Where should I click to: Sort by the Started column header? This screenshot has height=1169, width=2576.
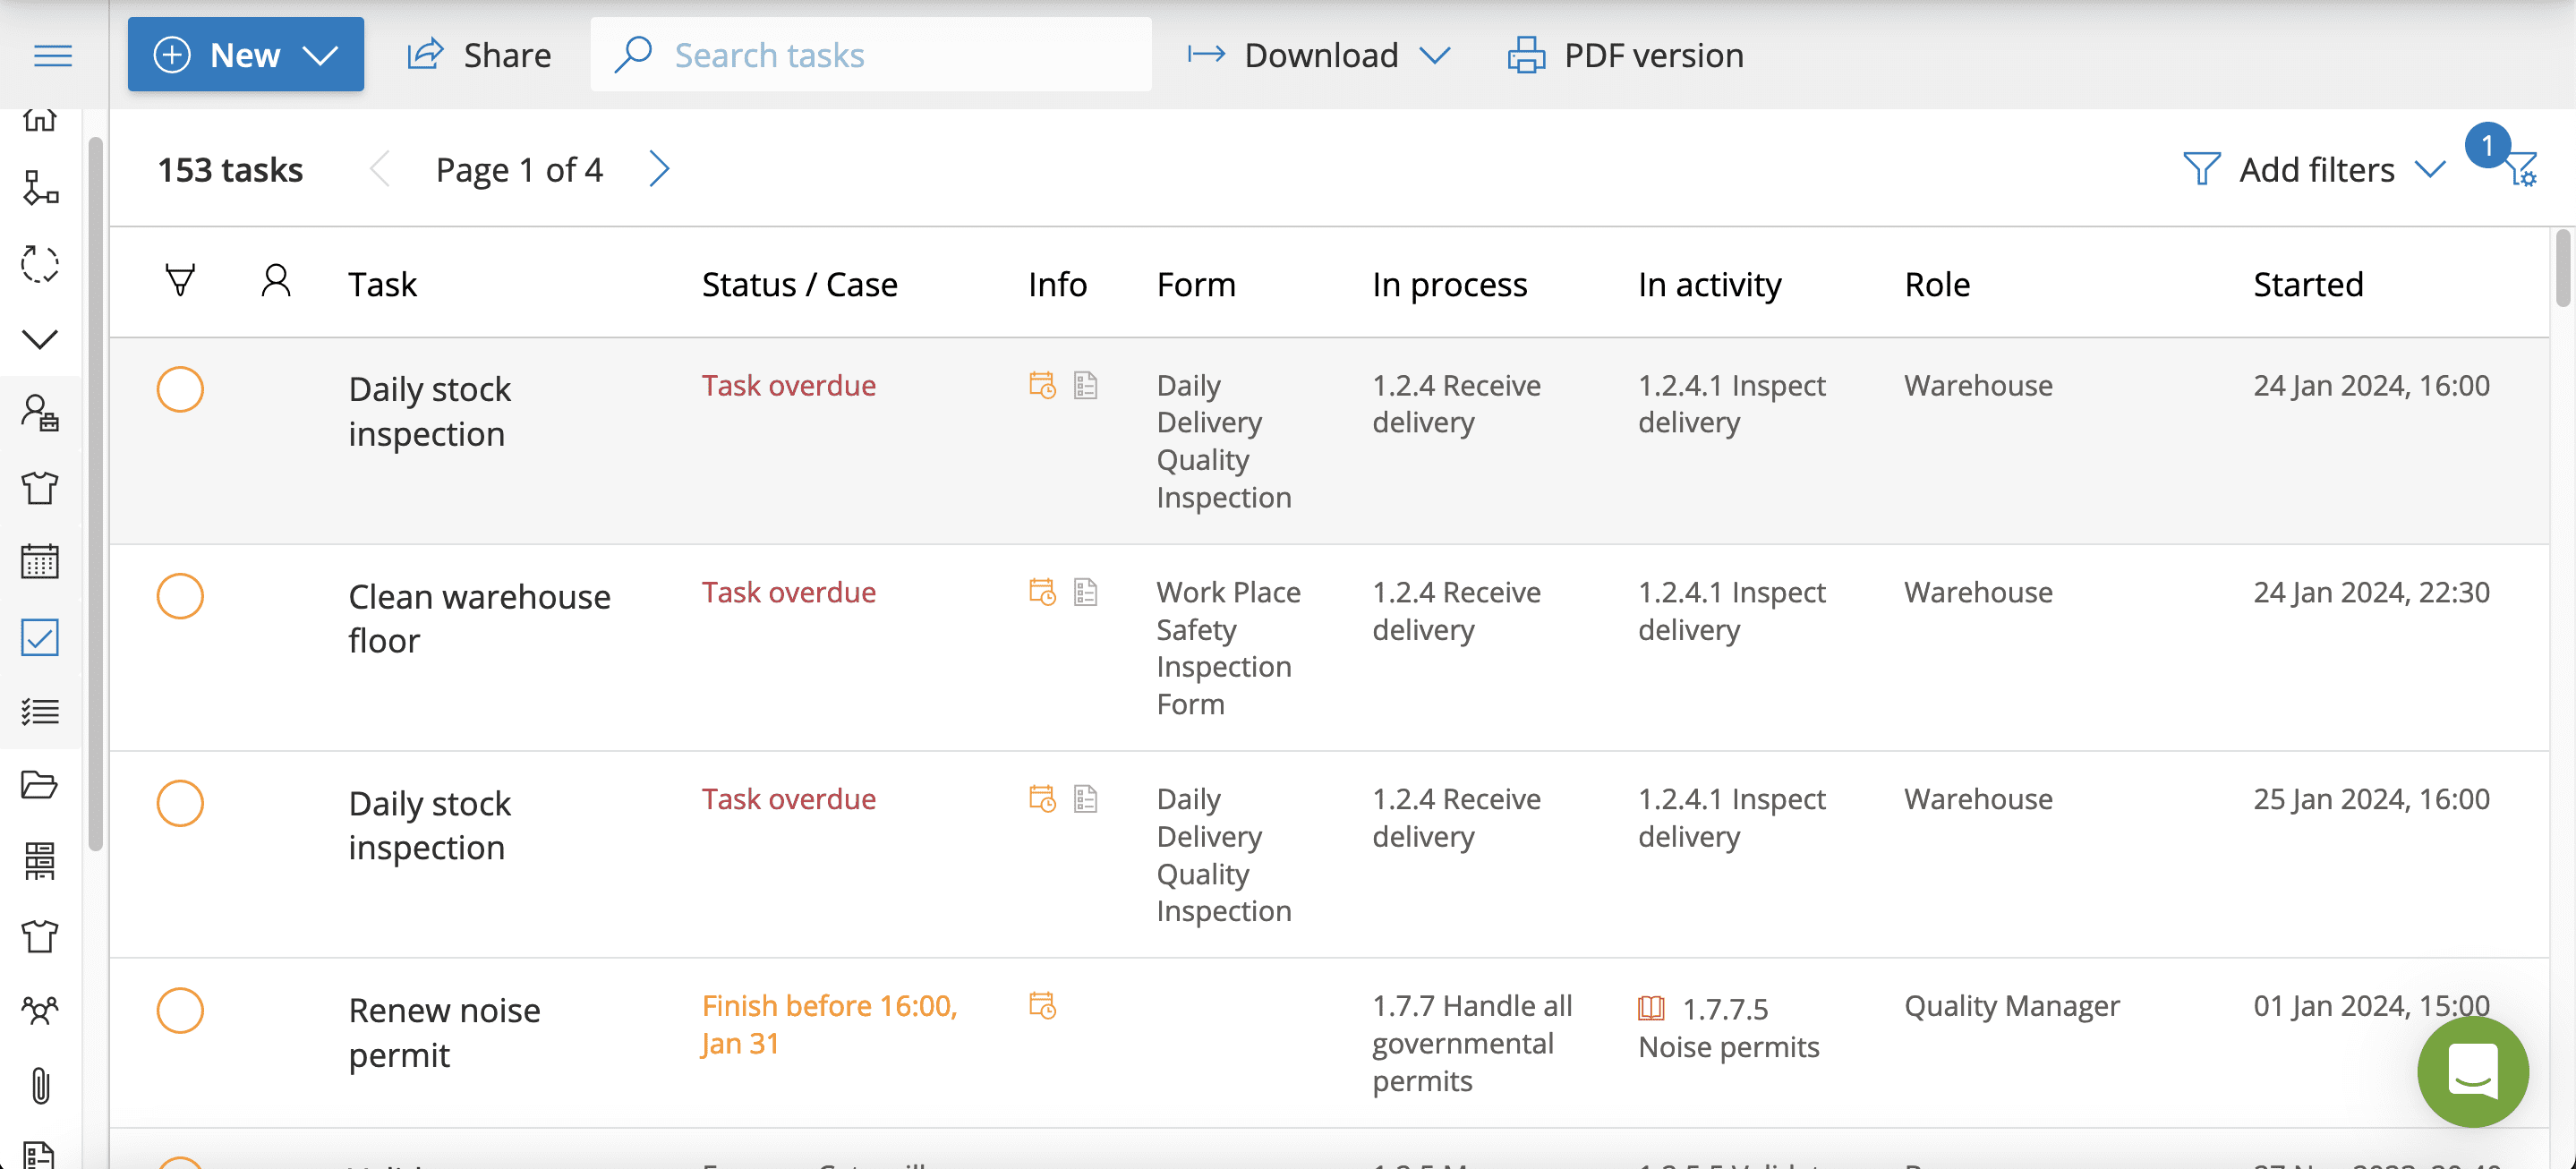coord(2307,284)
